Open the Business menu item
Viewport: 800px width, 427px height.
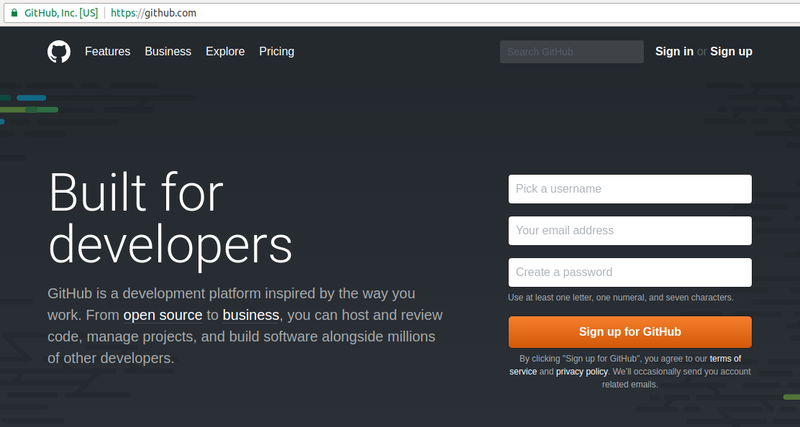168,52
